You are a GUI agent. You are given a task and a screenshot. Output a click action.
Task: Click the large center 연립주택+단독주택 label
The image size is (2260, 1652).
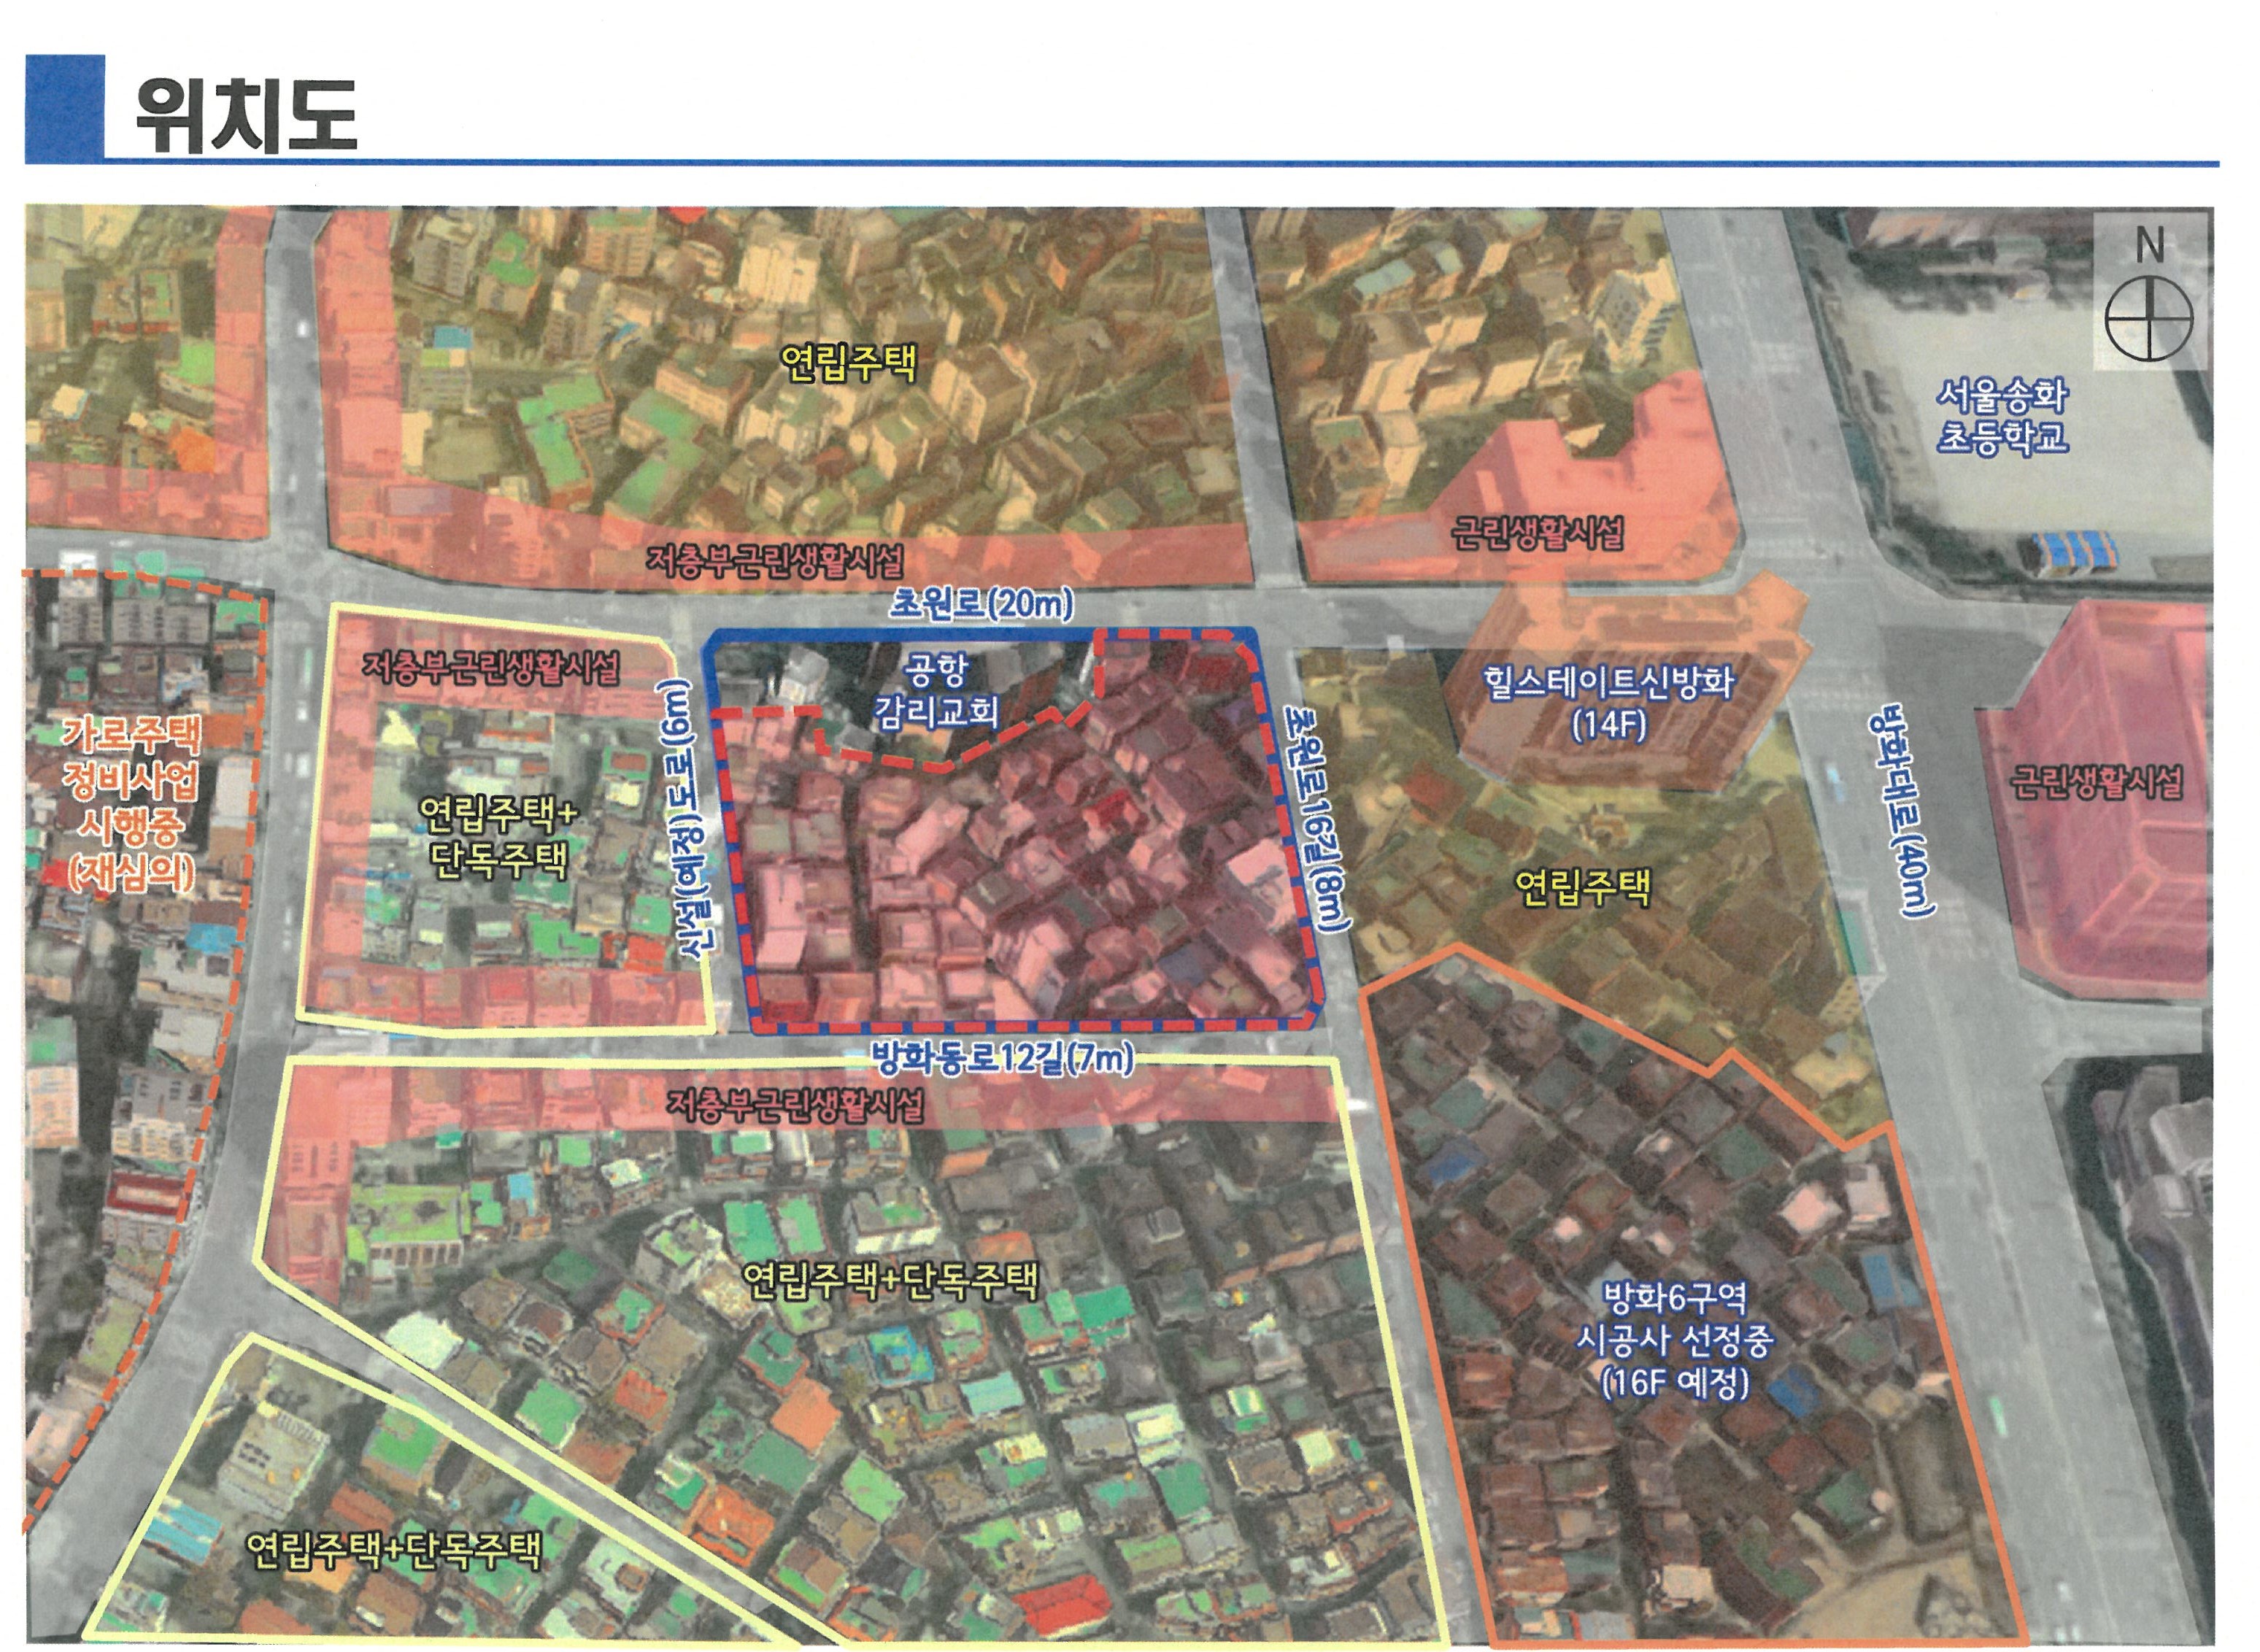[x=891, y=1280]
